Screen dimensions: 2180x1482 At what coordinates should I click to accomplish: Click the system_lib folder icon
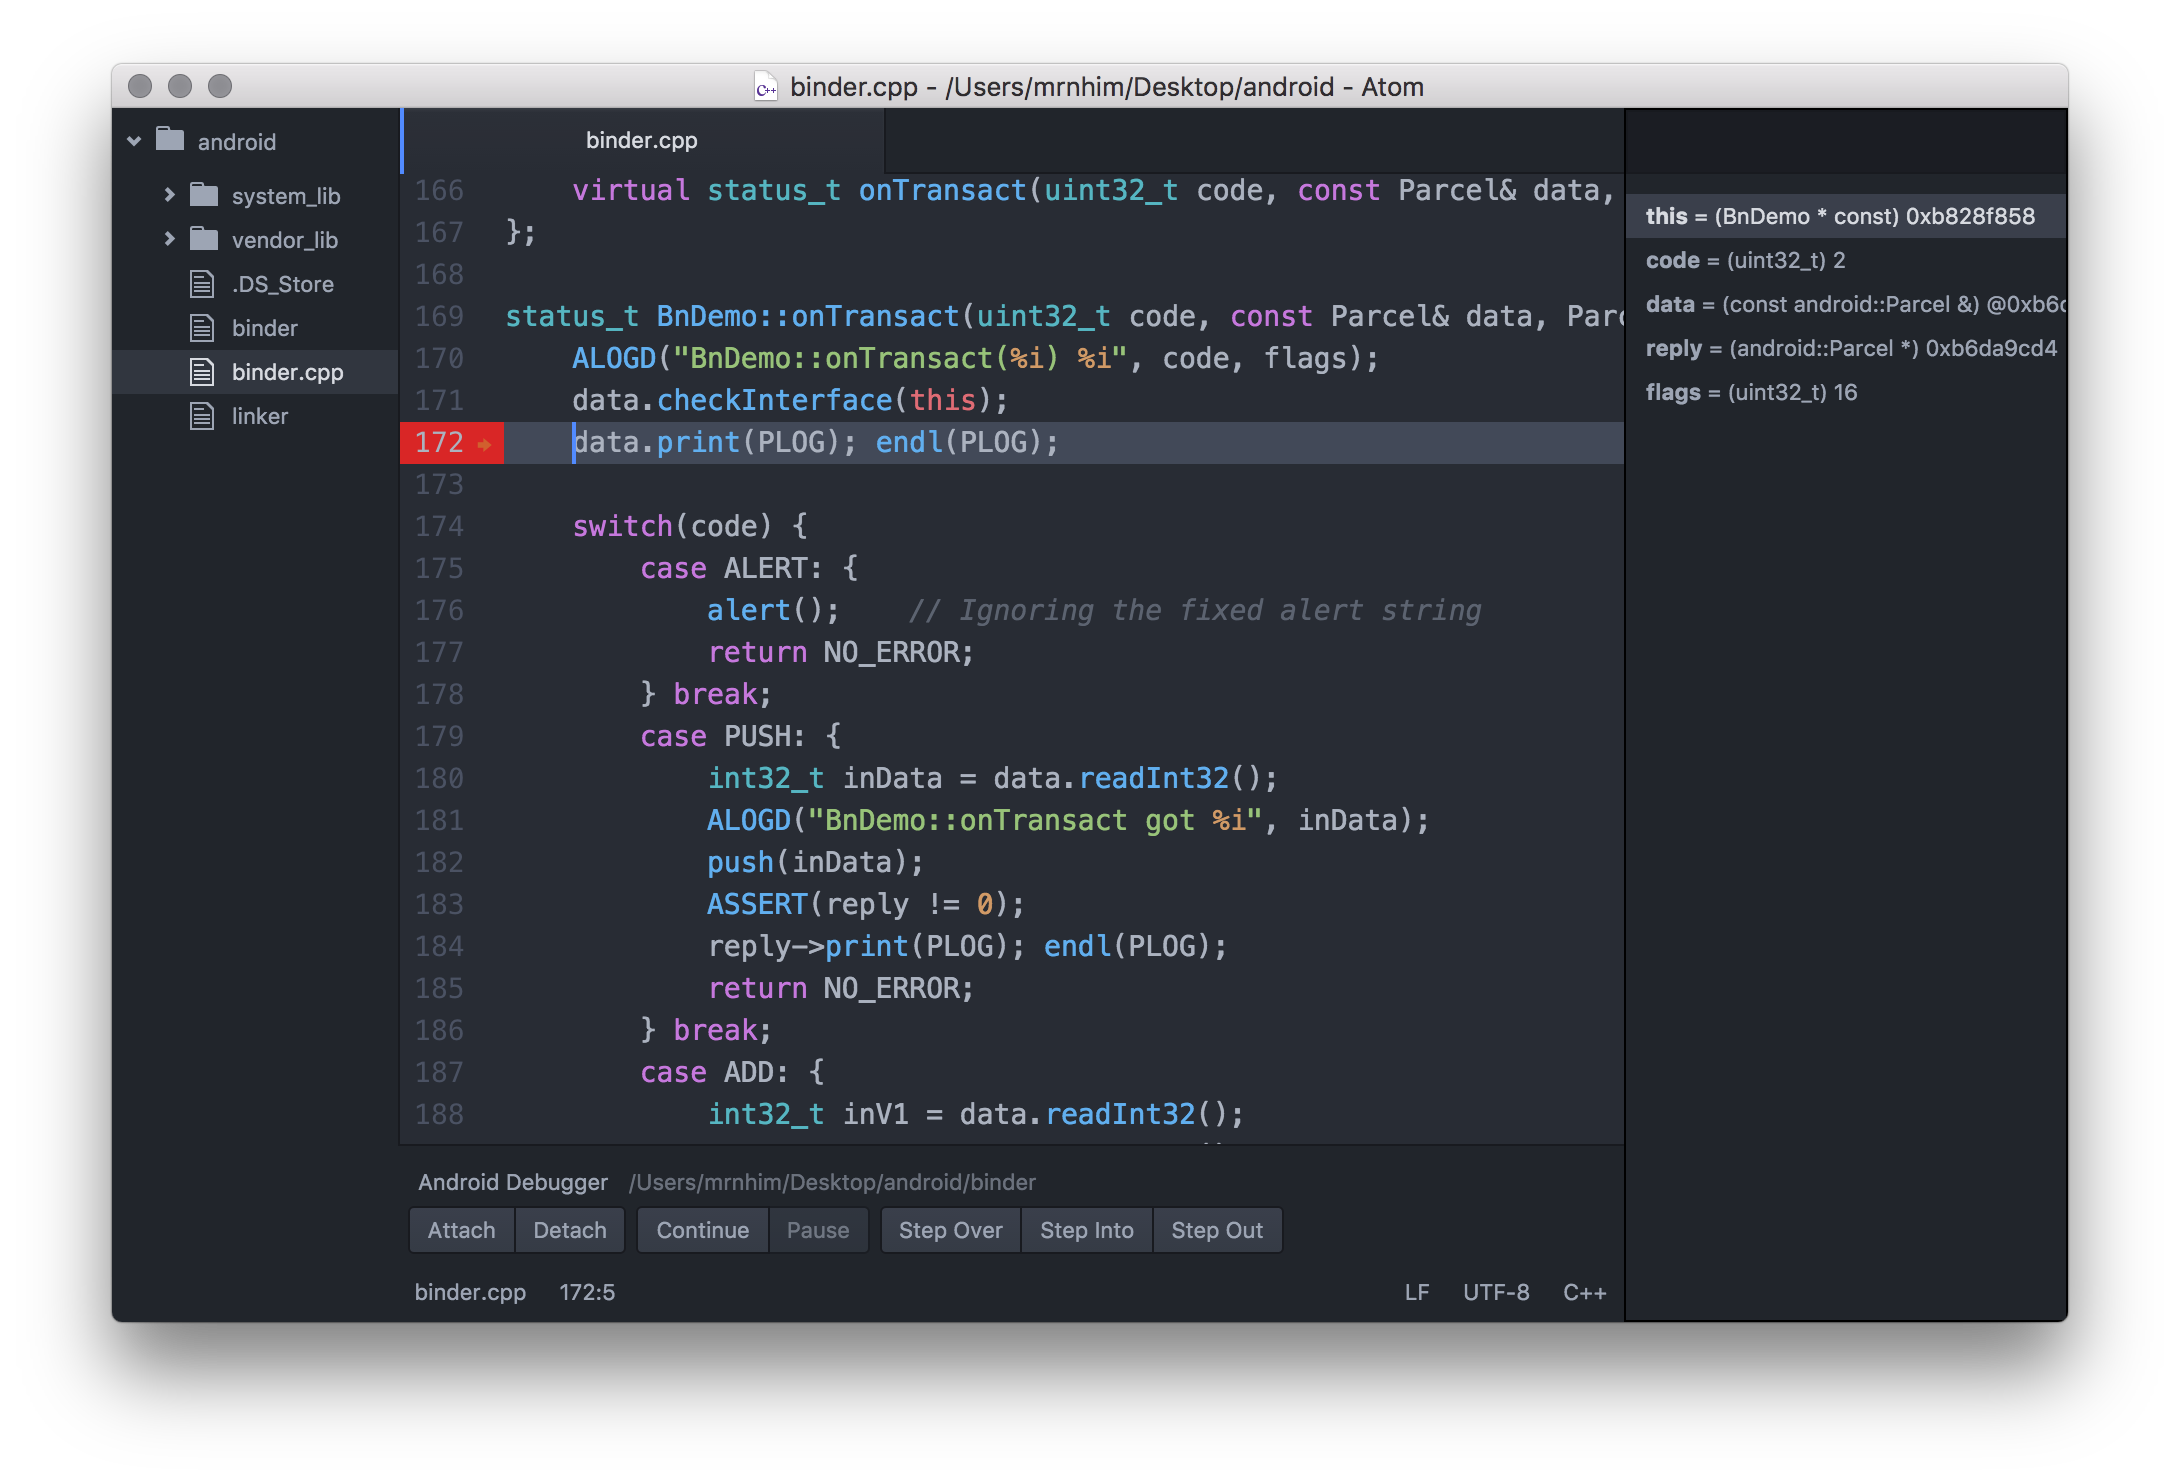point(204,194)
